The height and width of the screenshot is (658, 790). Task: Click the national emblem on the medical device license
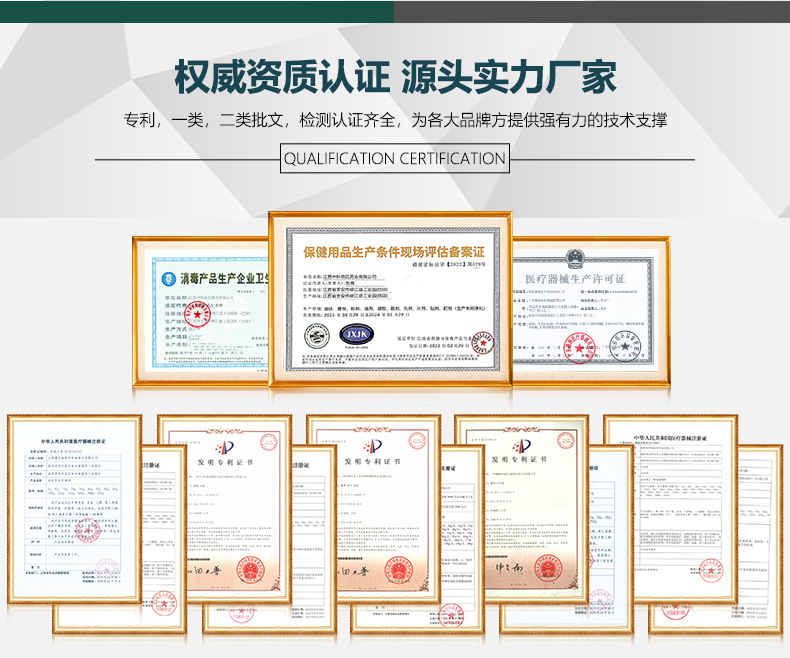[x=574, y=256]
